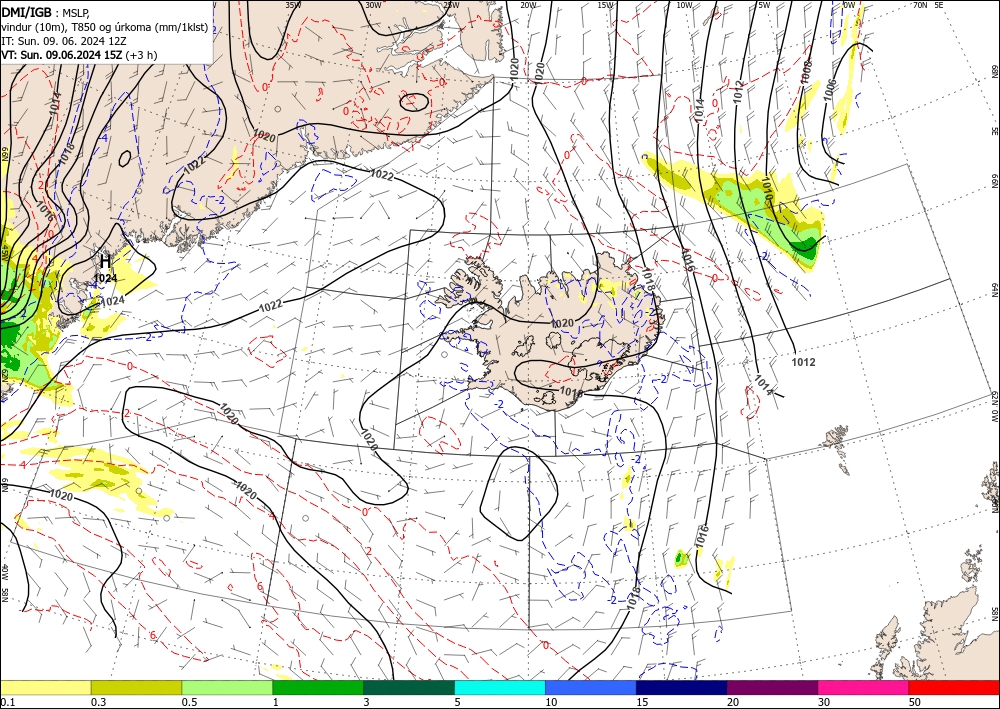Select the purple 20–30 mm legend swatch
This screenshot has height=709, width=1000.
tap(772, 687)
